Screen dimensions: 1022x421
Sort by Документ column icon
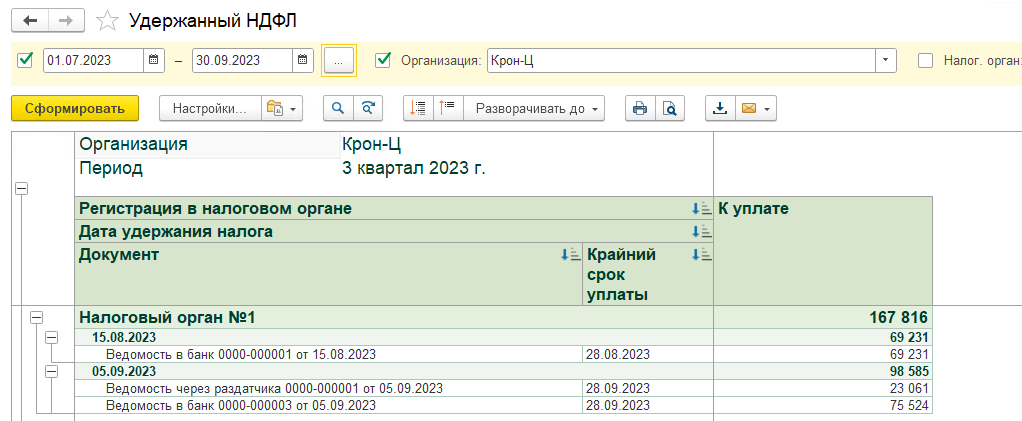(x=570, y=255)
